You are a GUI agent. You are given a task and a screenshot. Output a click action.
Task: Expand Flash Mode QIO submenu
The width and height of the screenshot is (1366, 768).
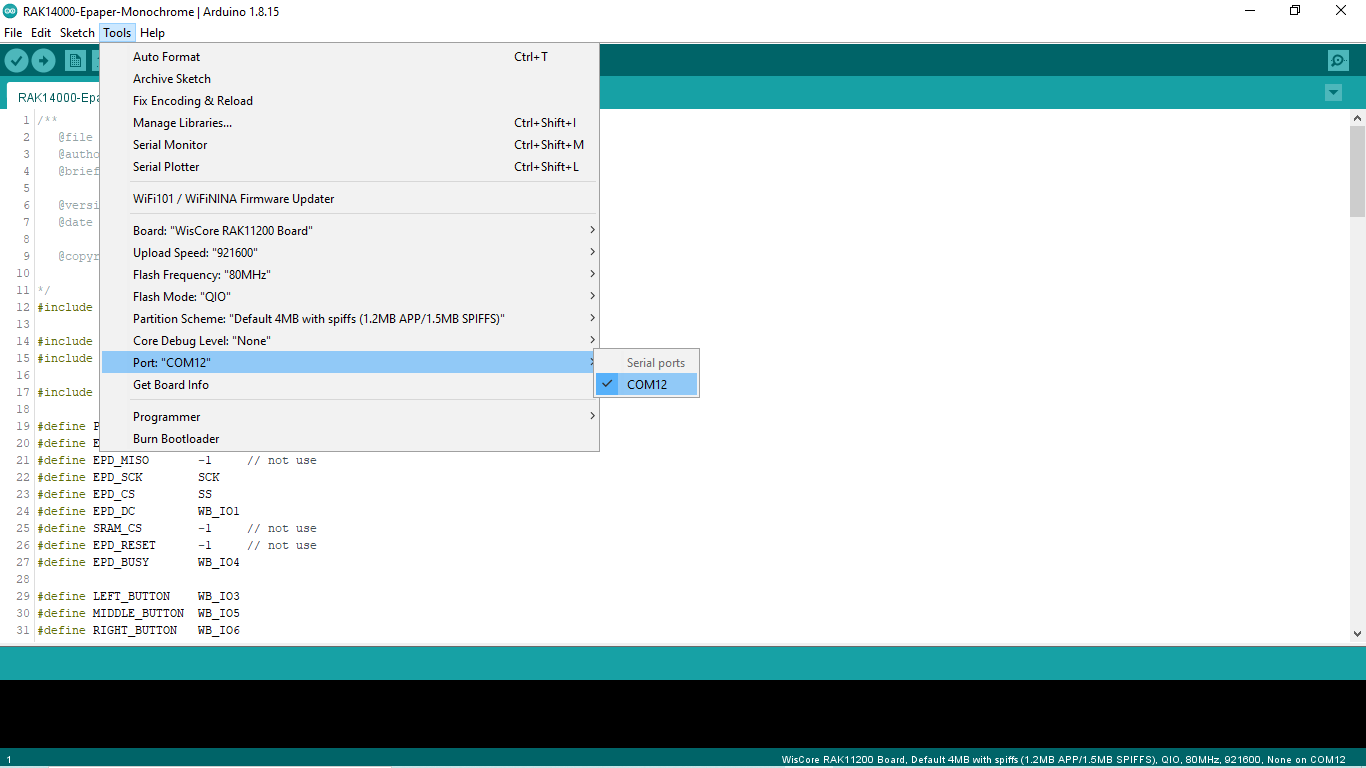coord(350,297)
